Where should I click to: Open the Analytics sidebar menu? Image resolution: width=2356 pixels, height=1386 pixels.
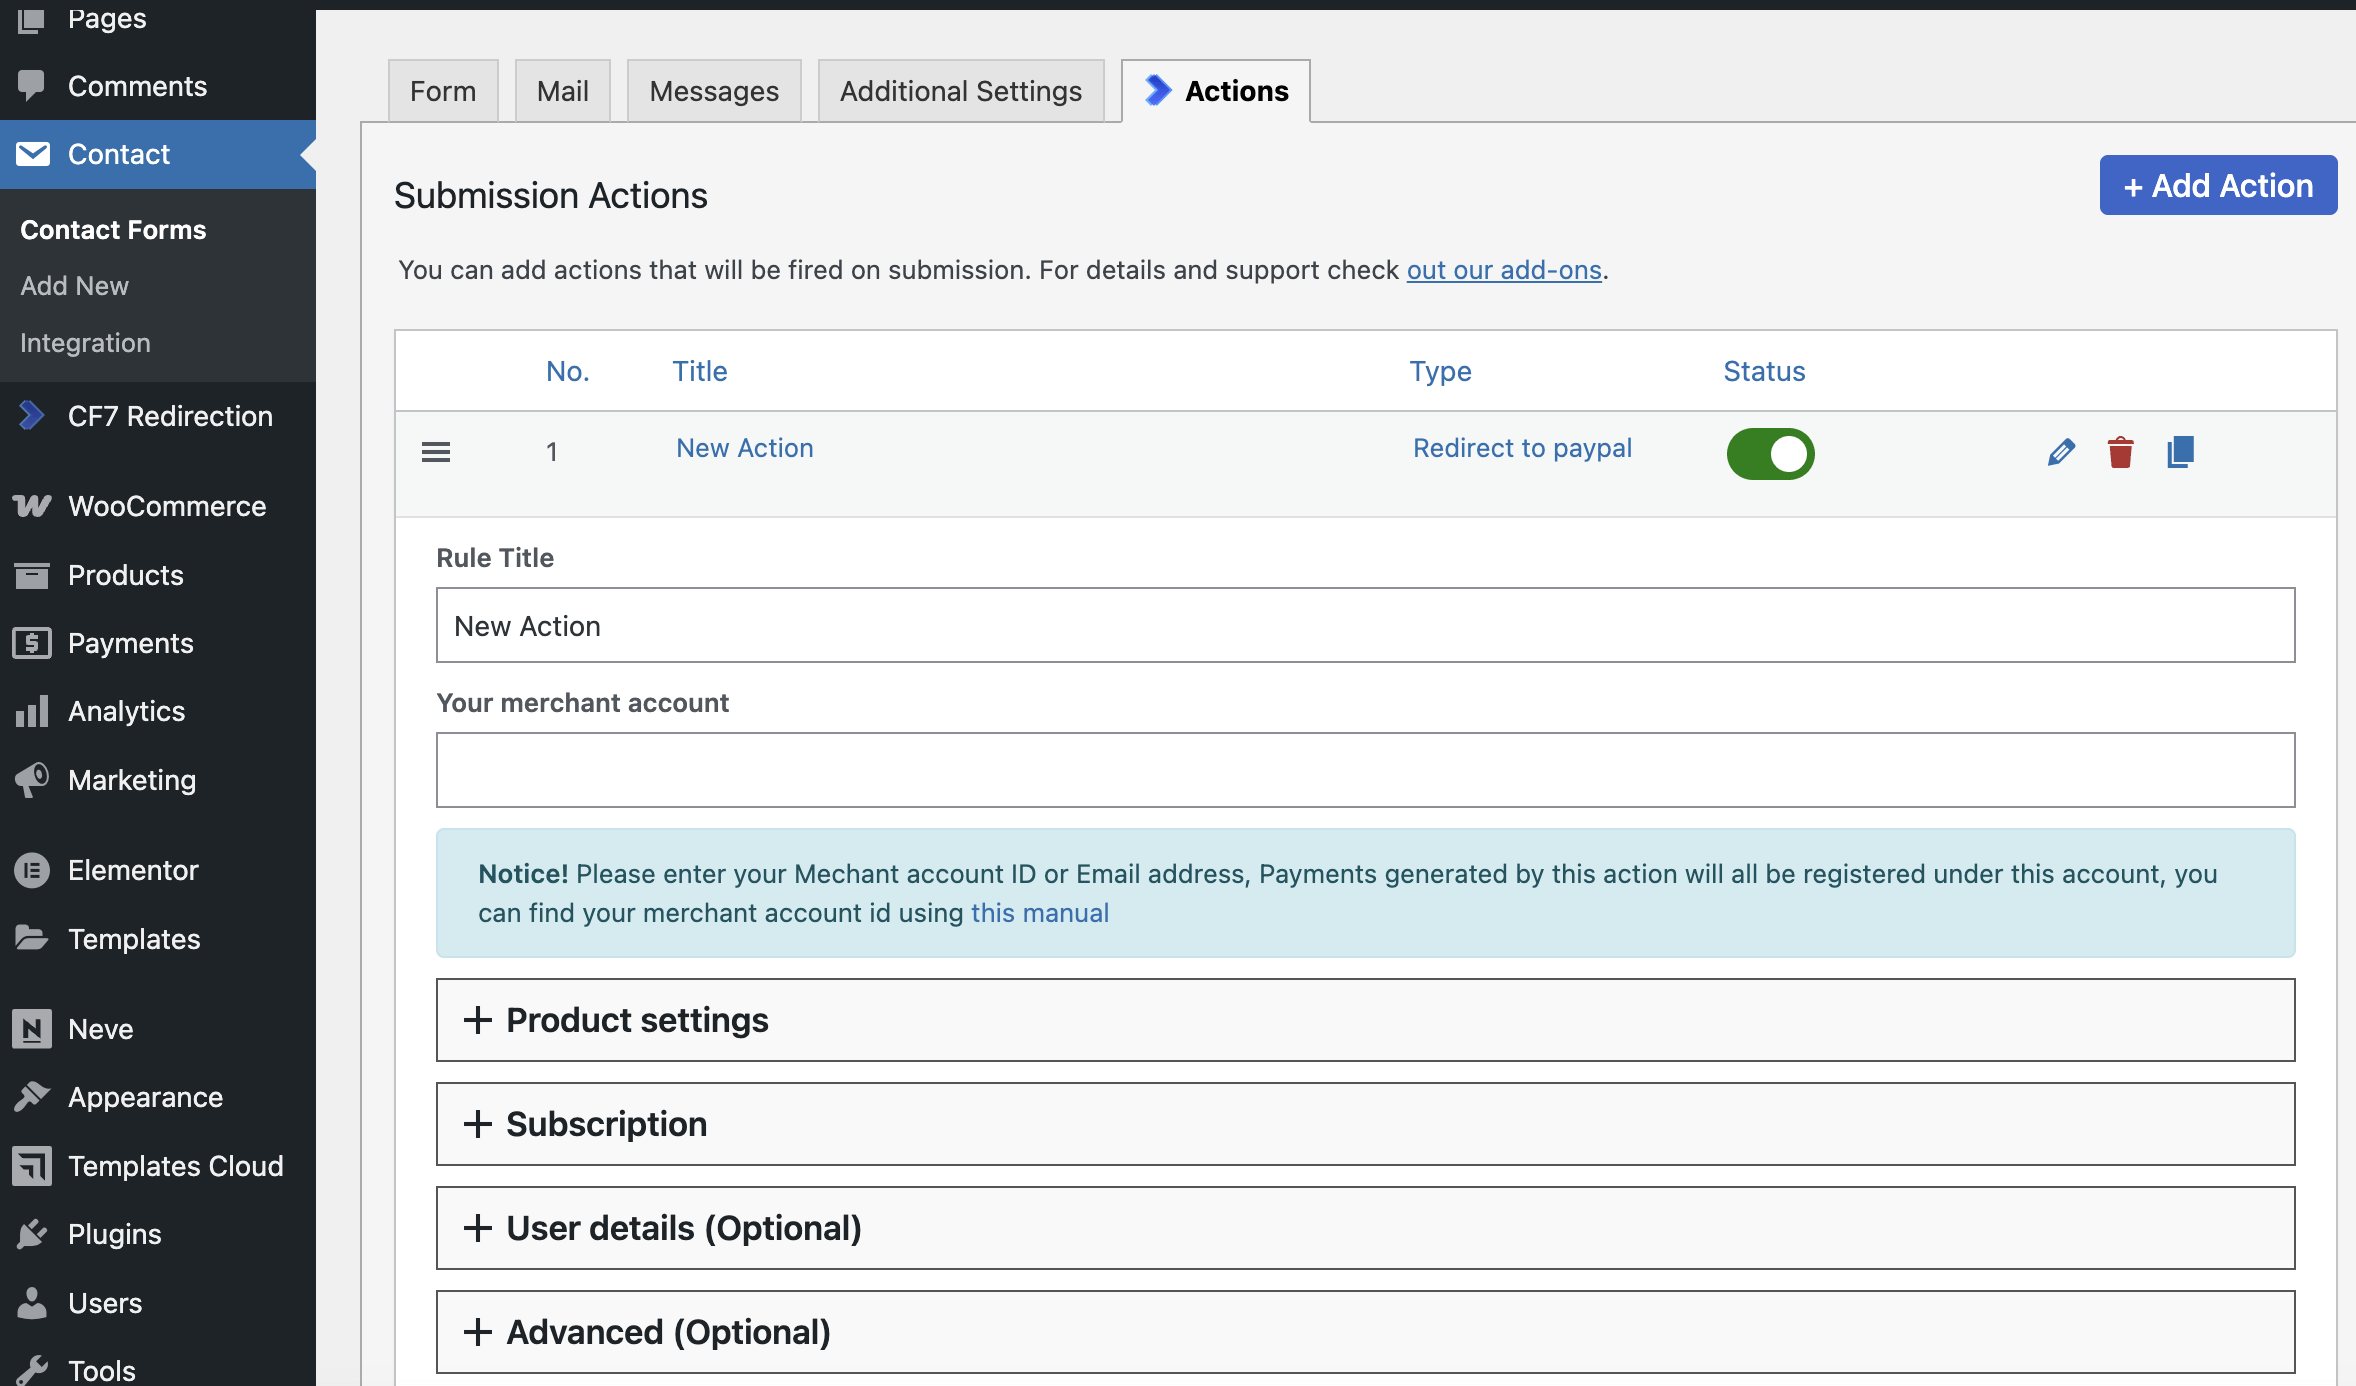pos(126,711)
